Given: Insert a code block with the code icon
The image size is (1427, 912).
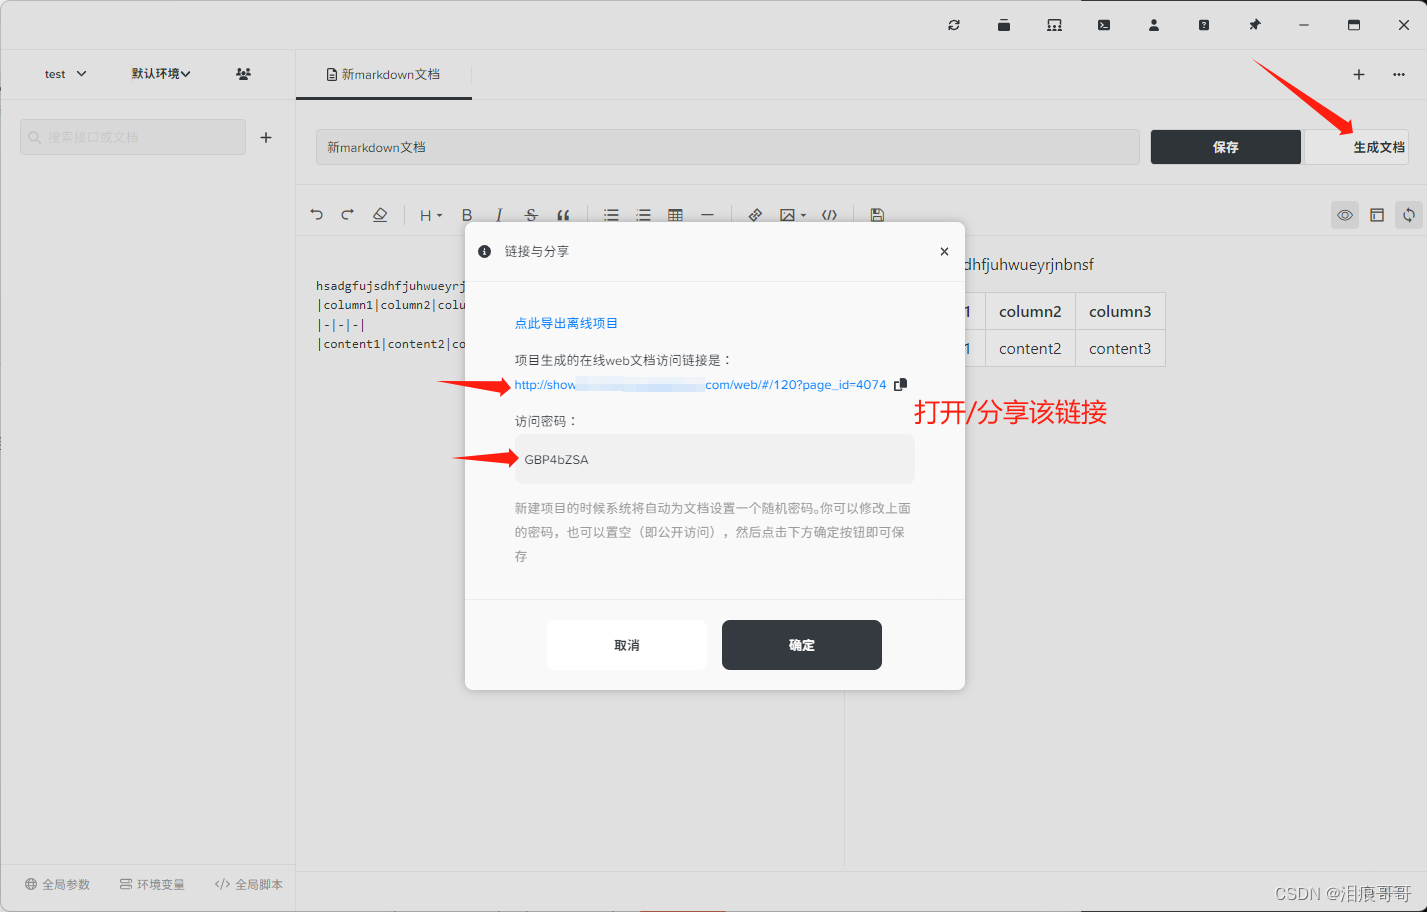Looking at the screenshot, I should point(829,215).
